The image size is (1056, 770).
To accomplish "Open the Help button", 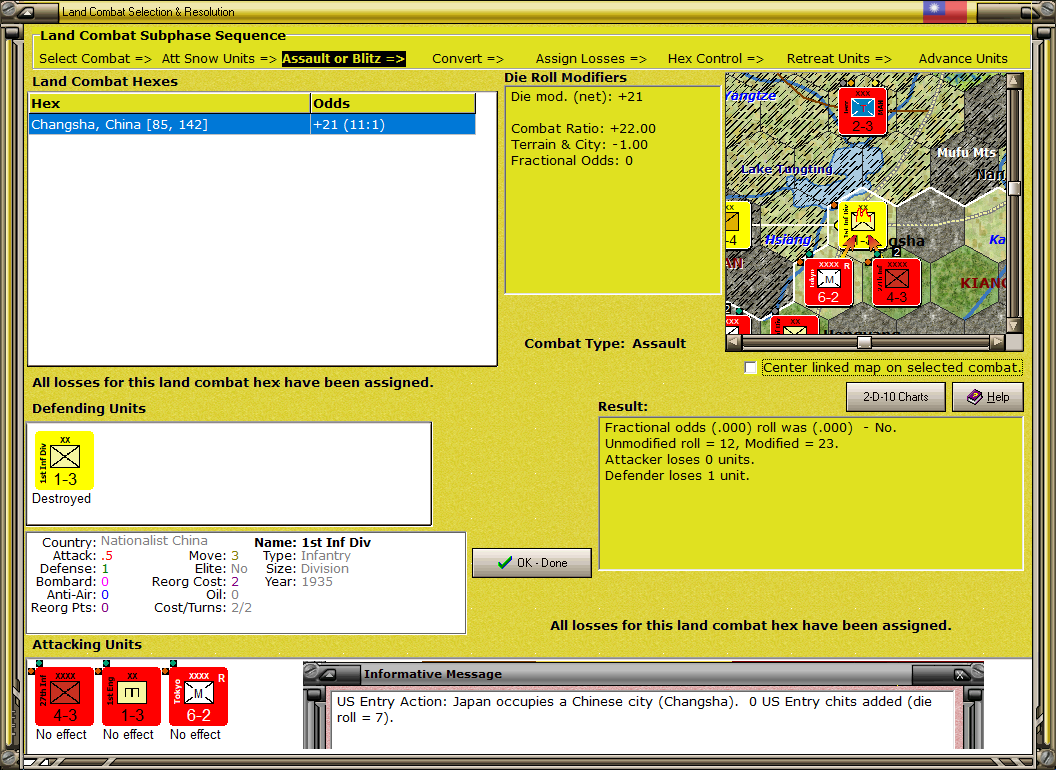I will point(988,397).
